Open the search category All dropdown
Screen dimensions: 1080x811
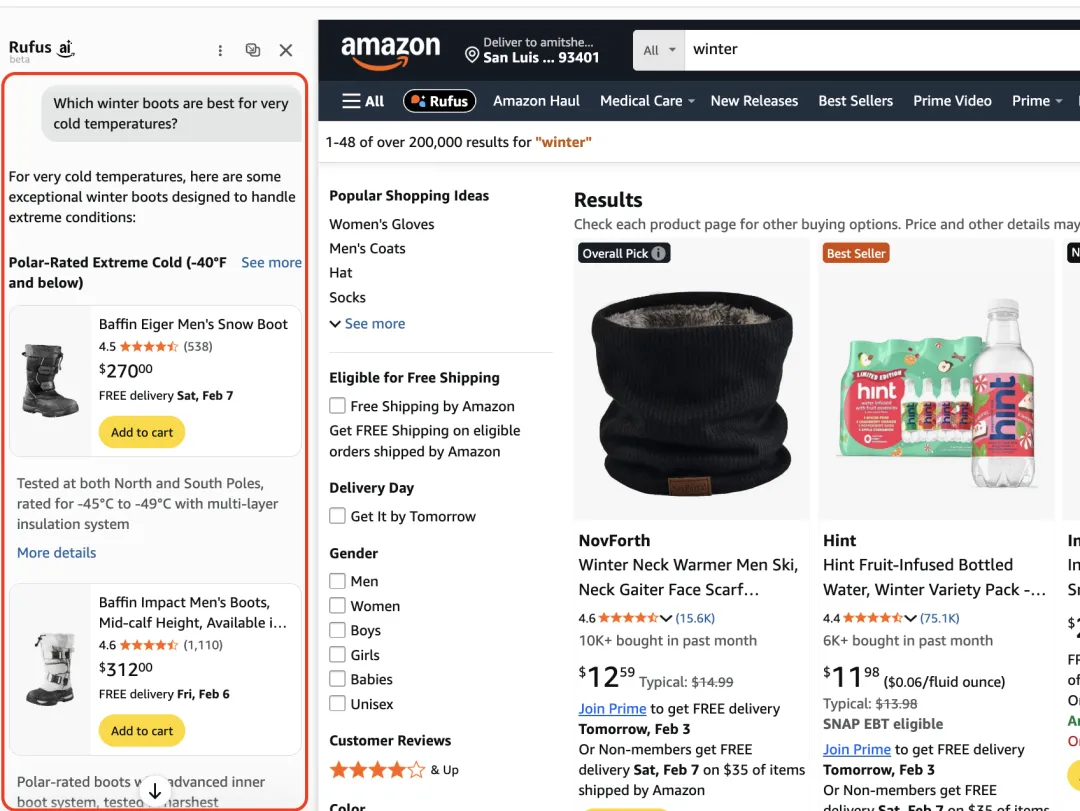click(659, 50)
